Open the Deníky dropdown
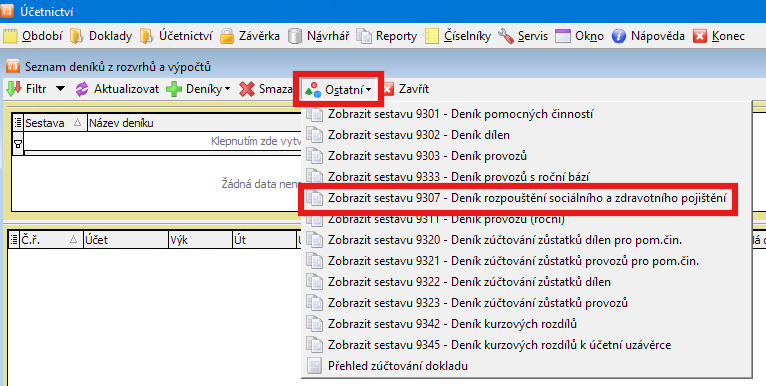Screen dimensions: 766x386 point(198,89)
